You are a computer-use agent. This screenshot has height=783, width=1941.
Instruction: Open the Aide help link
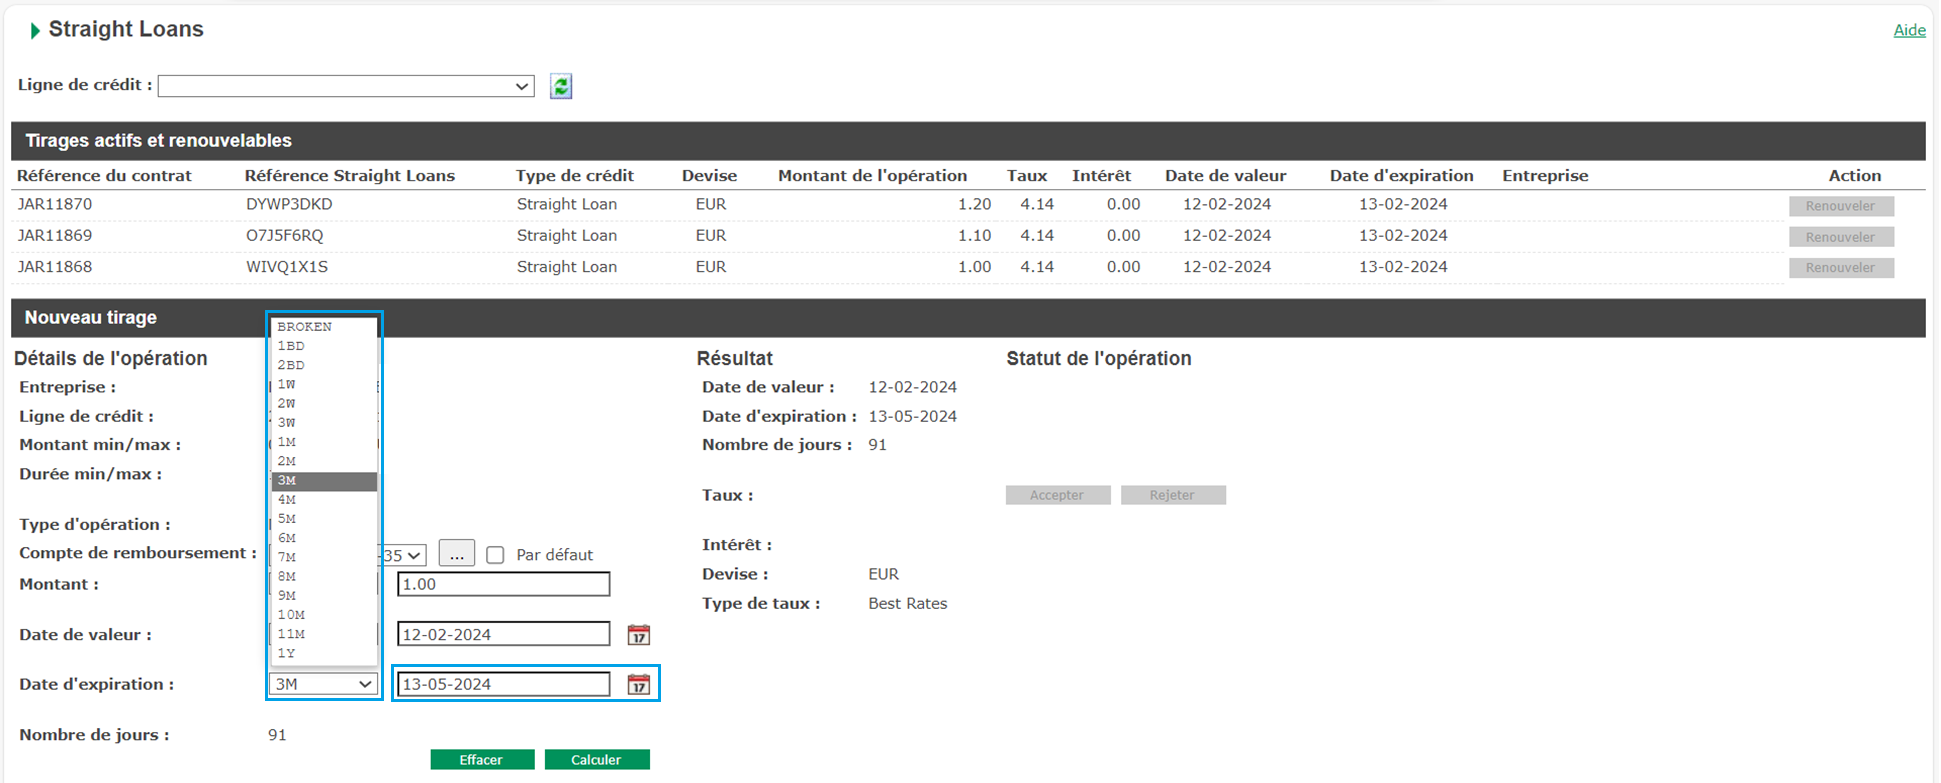coord(1908,30)
